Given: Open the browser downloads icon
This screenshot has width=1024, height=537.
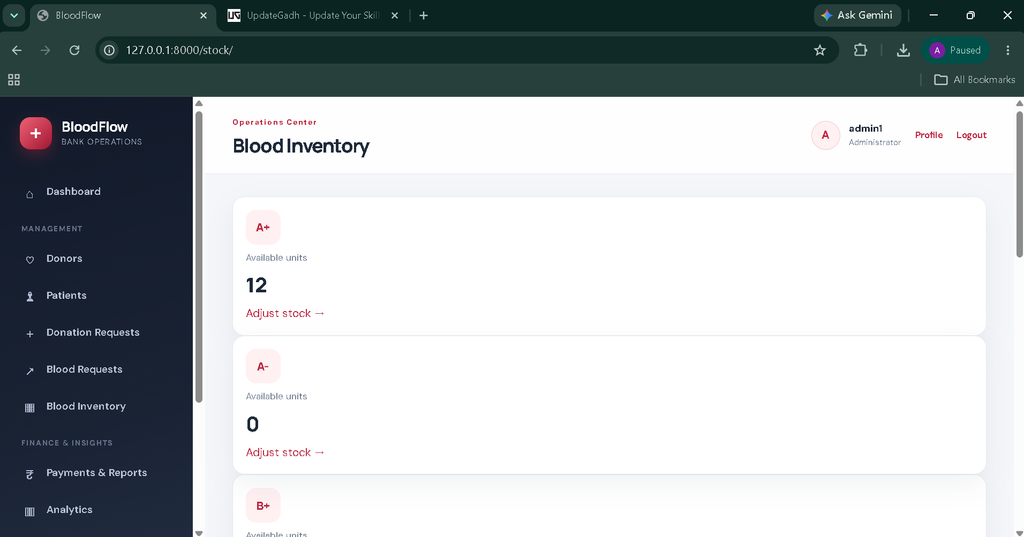Looking at the screenshot, I should 903,50.
